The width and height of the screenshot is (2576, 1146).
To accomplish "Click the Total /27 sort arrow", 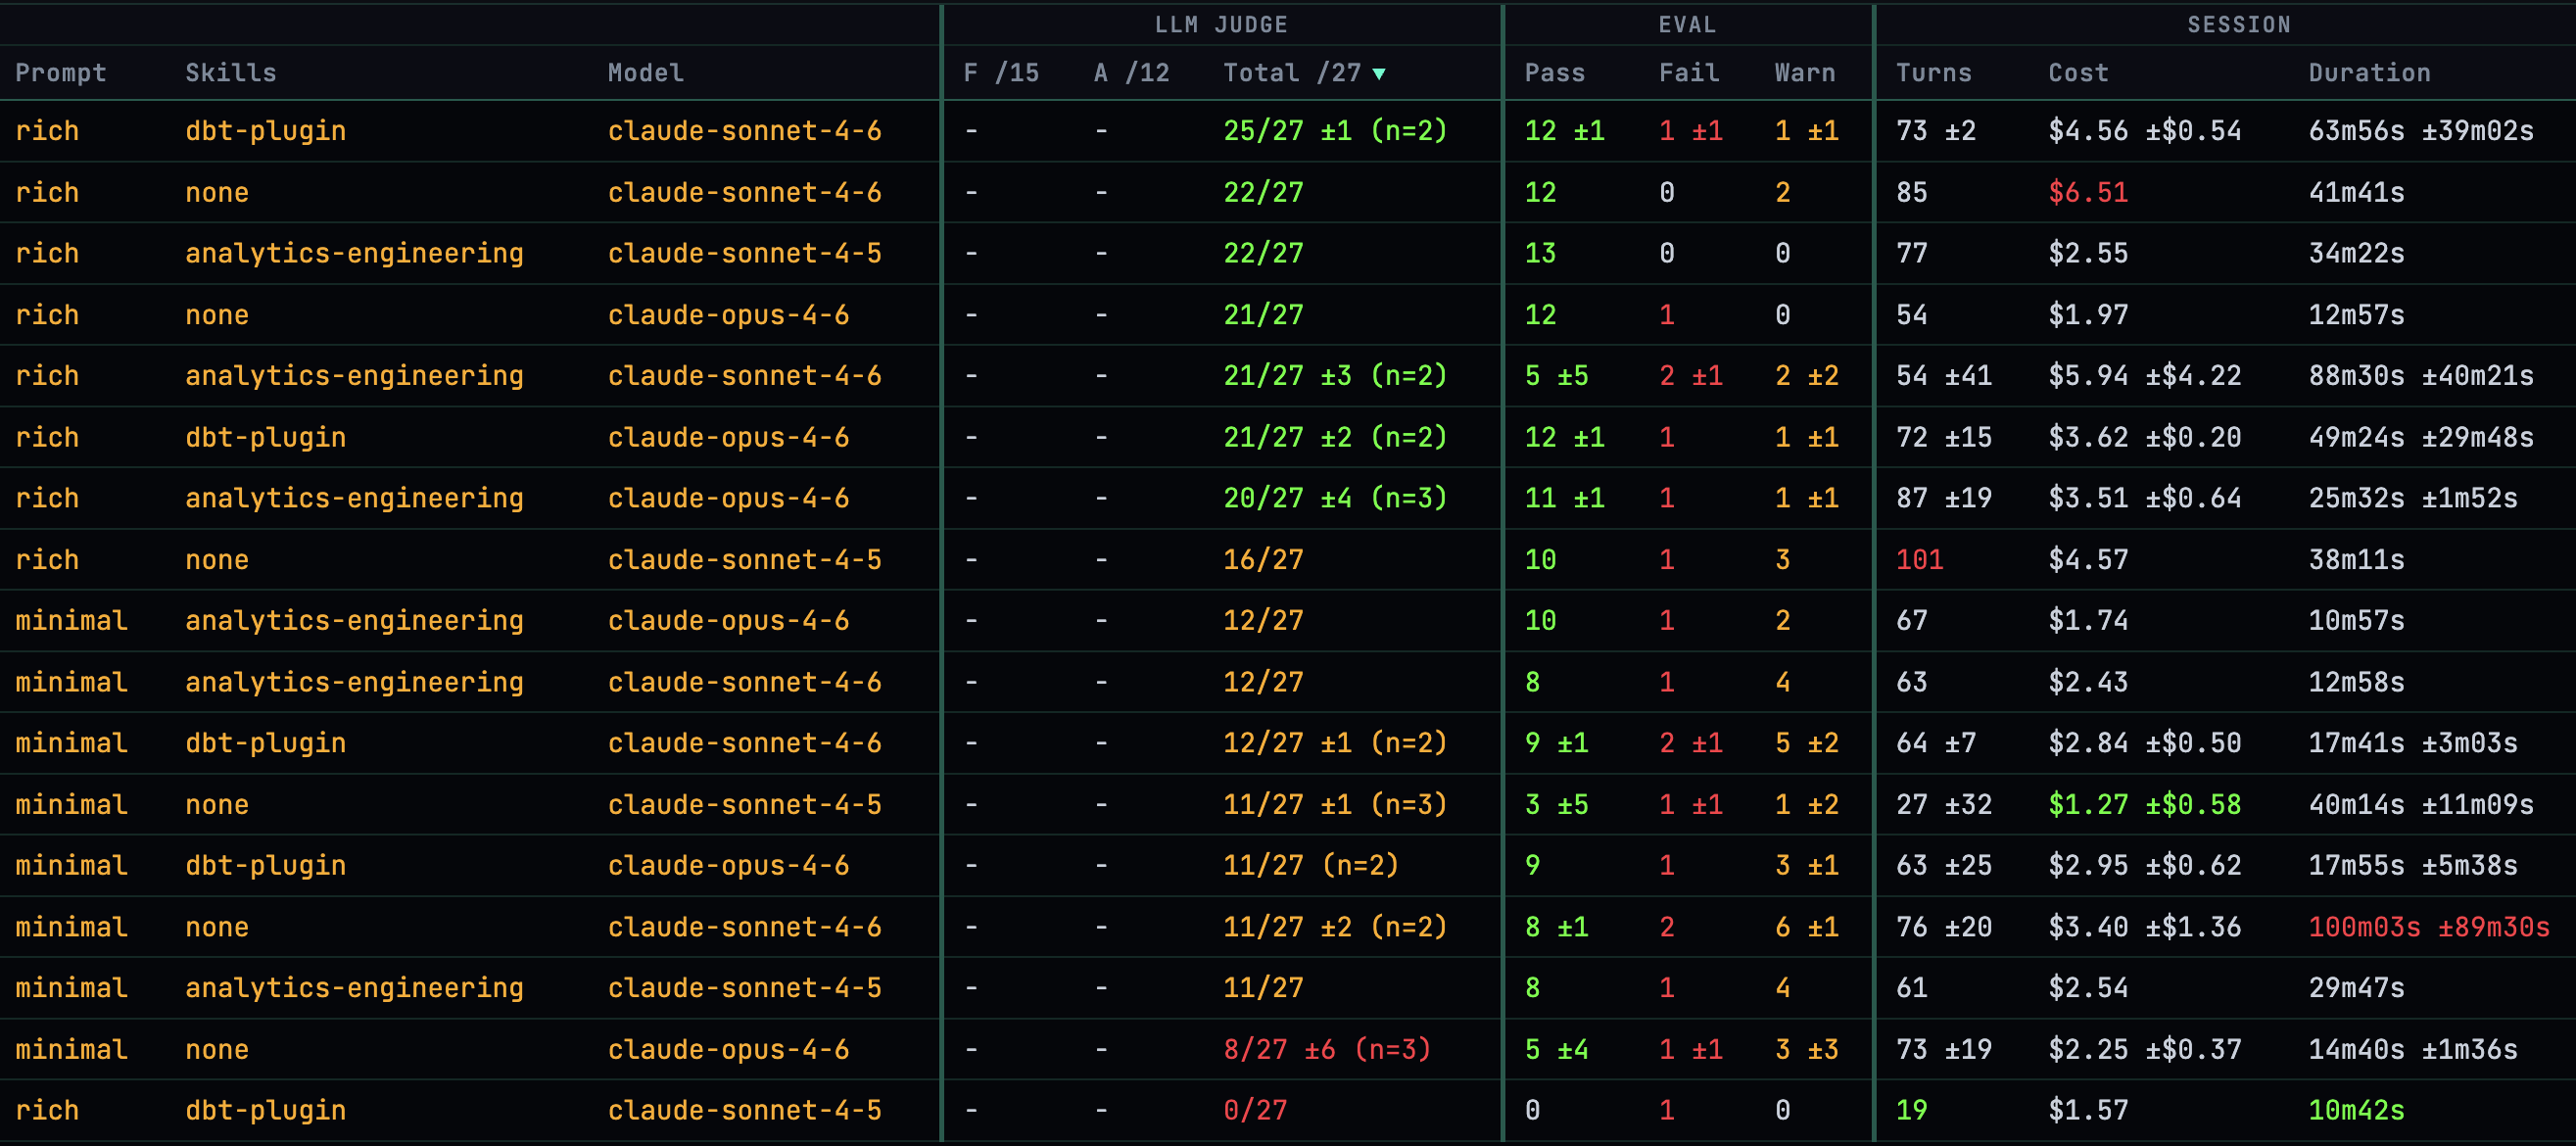I will pos(1379,74).
